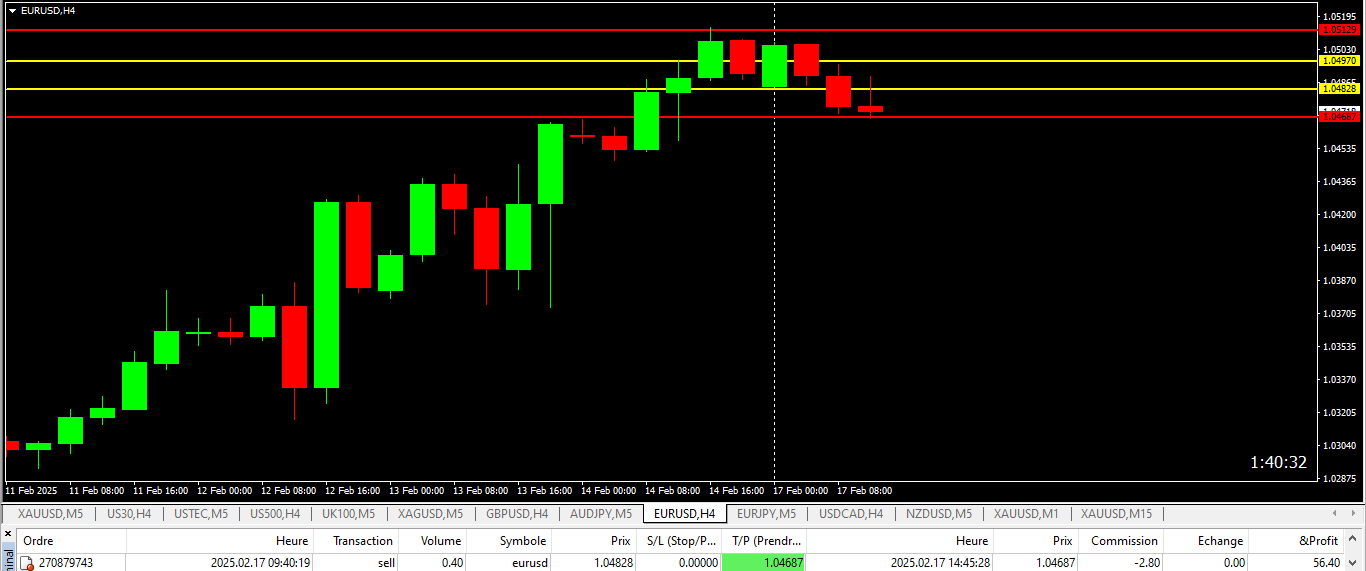The width and height of the screenshot is (1366, 571).
Task: Click the 14 Feb 16:00 time axis label
Action: coord(736,491)
